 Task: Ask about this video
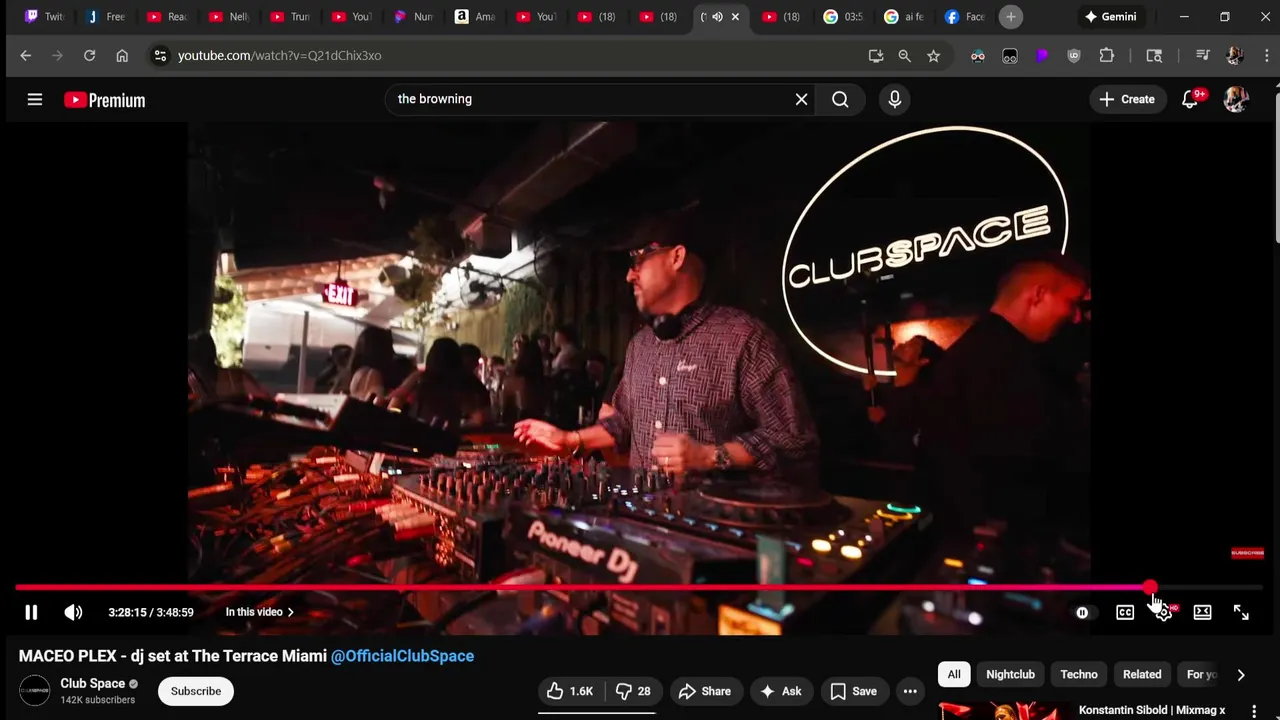click(781, 691)
